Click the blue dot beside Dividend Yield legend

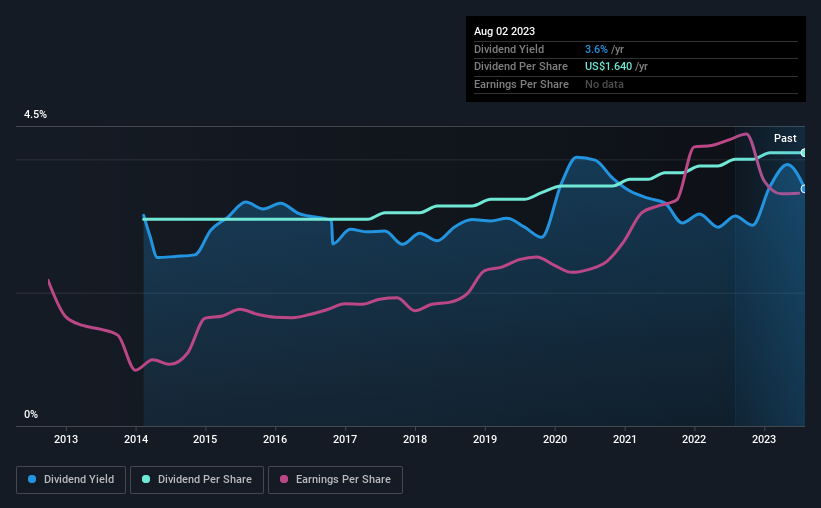click(x=33, y=480)
